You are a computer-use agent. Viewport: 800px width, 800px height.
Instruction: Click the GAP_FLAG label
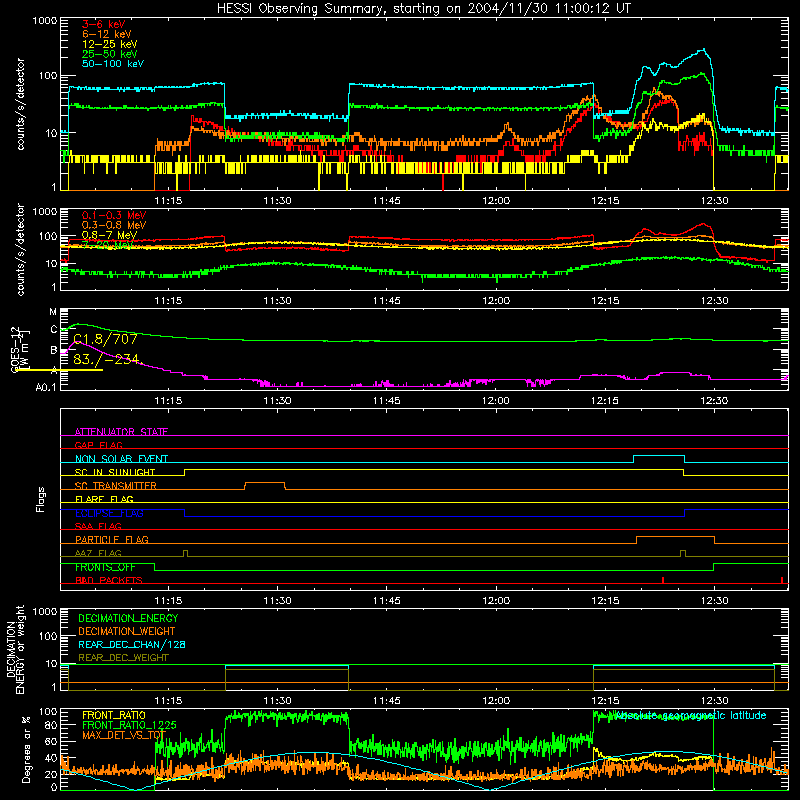point(98,445)
